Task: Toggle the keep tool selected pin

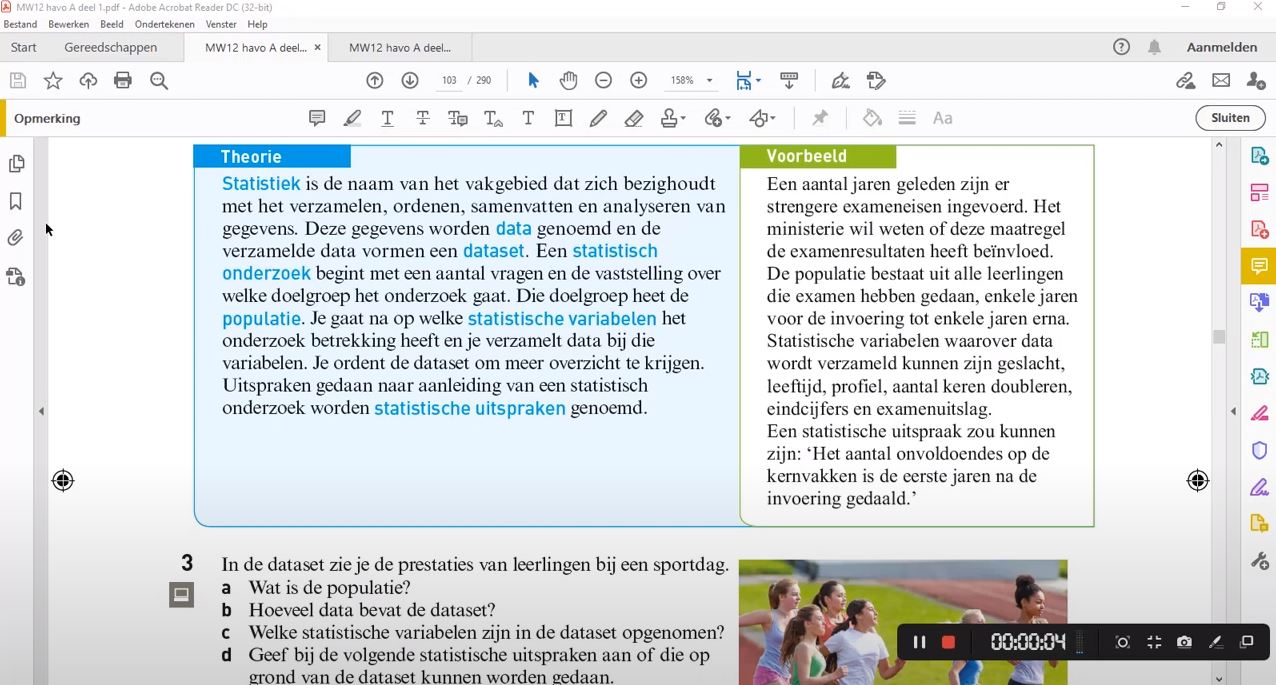Action: [820, 118]
